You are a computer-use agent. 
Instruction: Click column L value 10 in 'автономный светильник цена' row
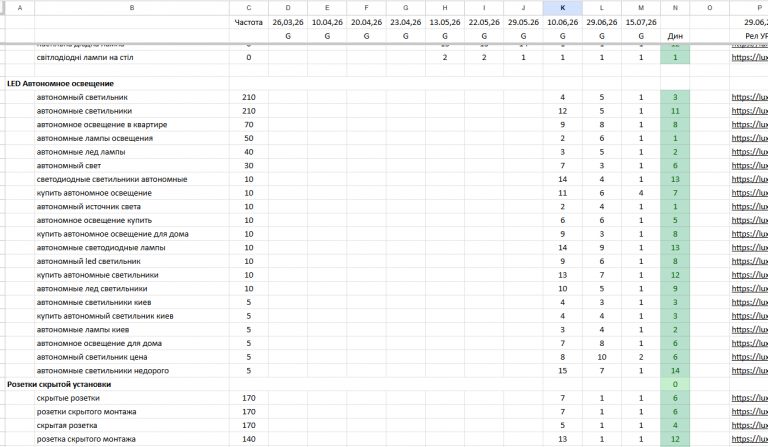(601, 358)
